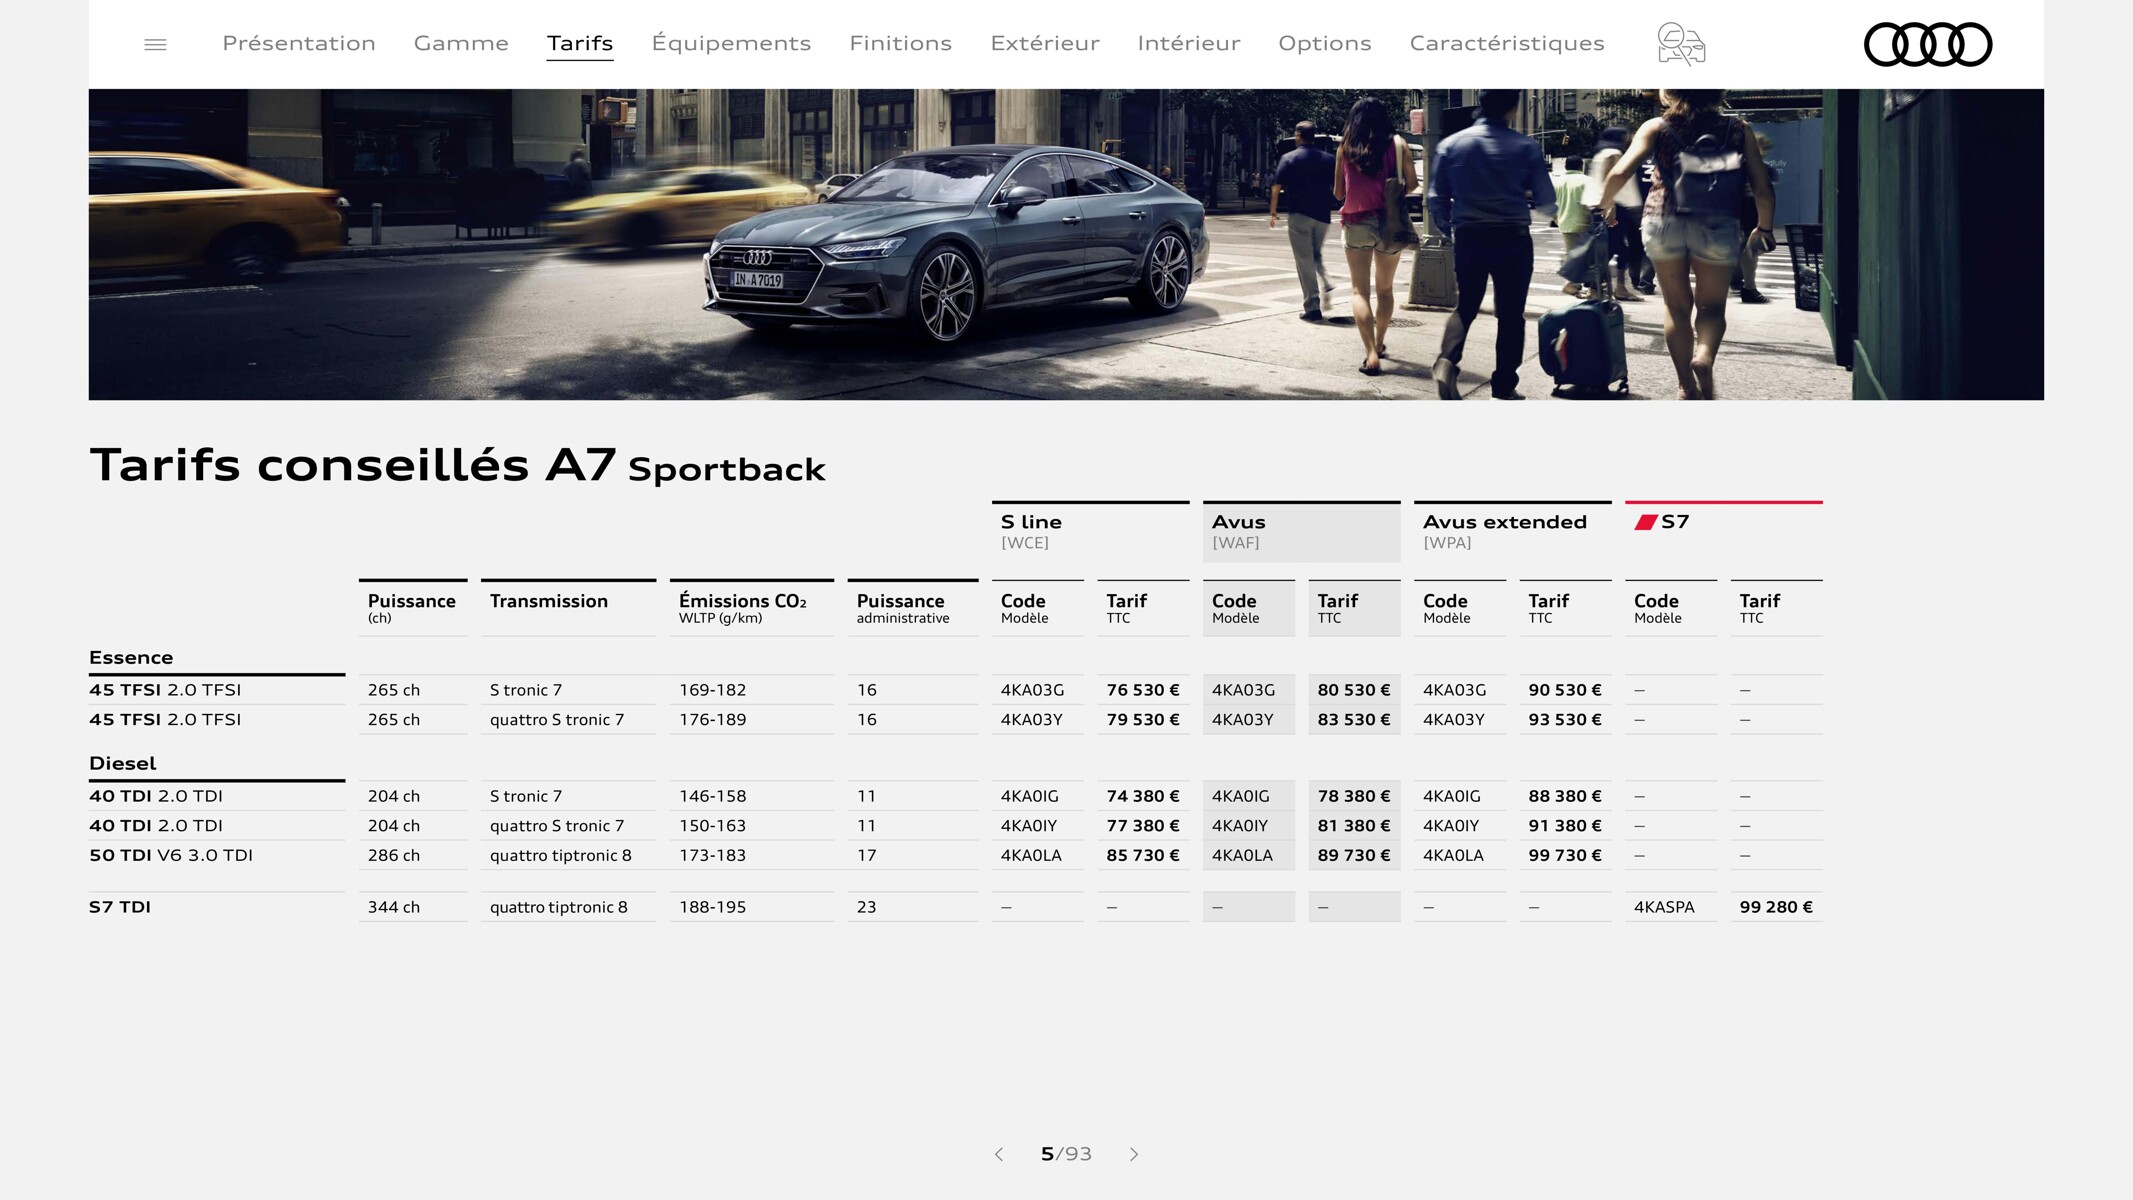Image resolution: width=2133 pixels, height=1200 pixels.
Task: Go to the previous page arrow
Action: pos(999,1154)
